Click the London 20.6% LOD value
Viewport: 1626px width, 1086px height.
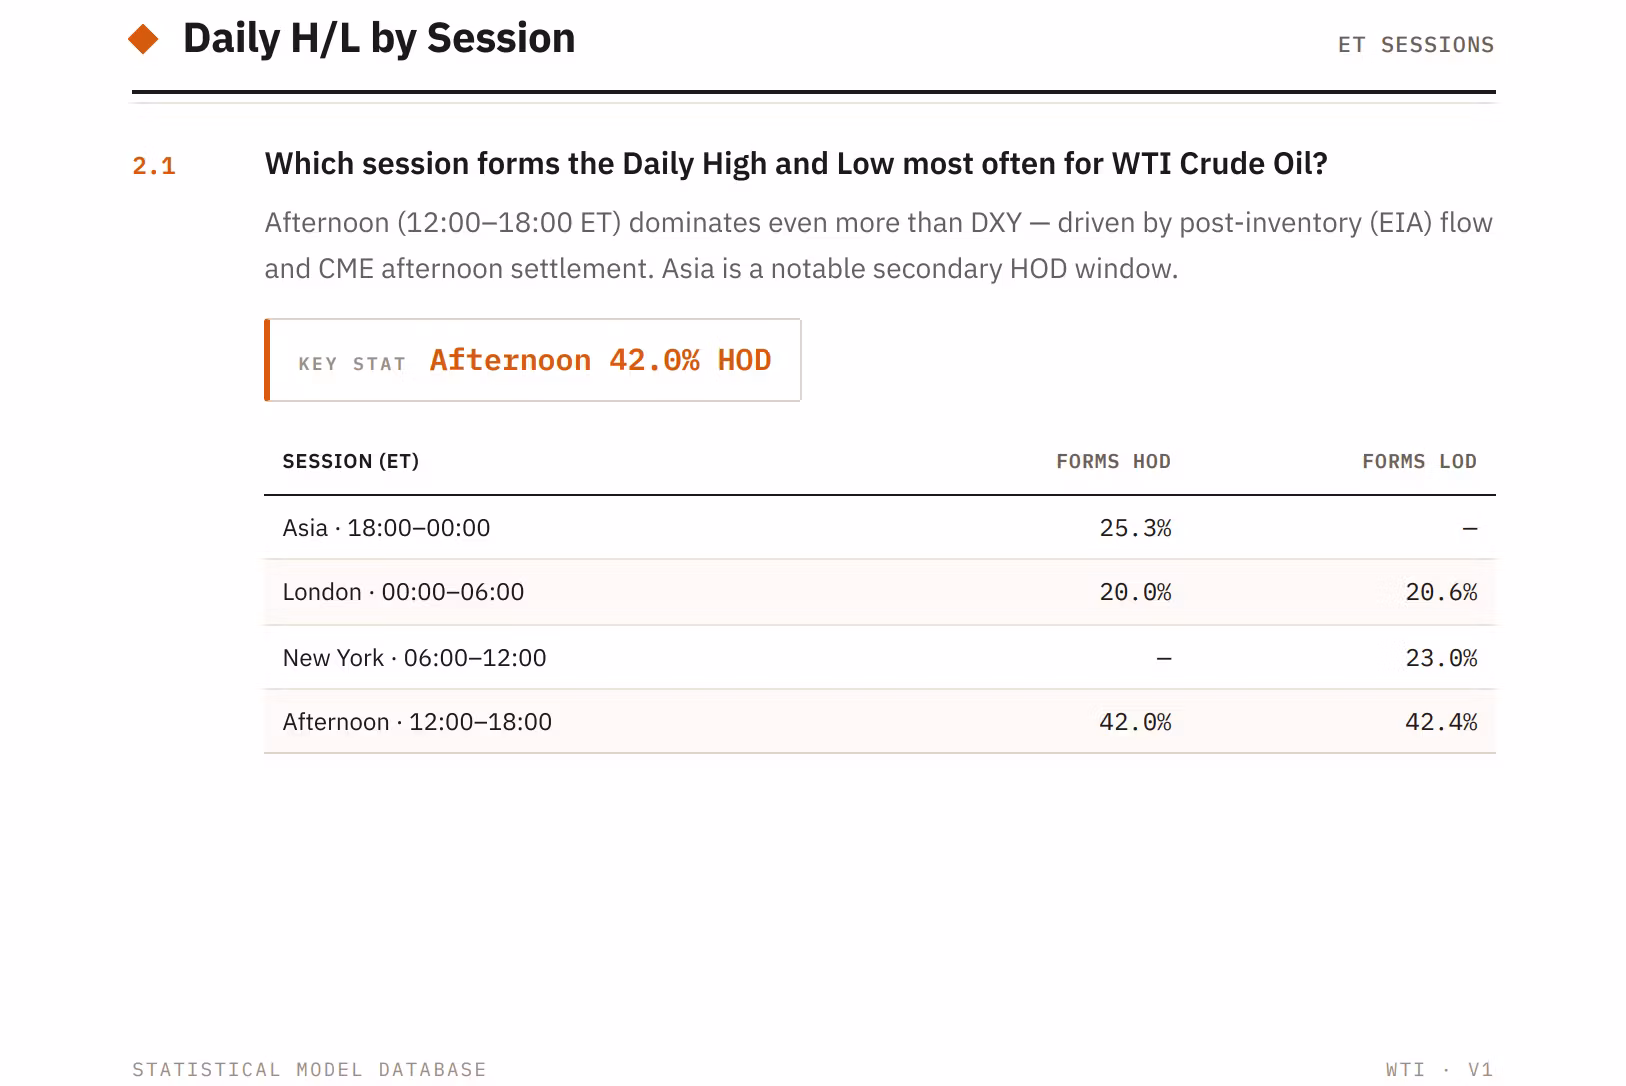click(x=1441, y=592)
